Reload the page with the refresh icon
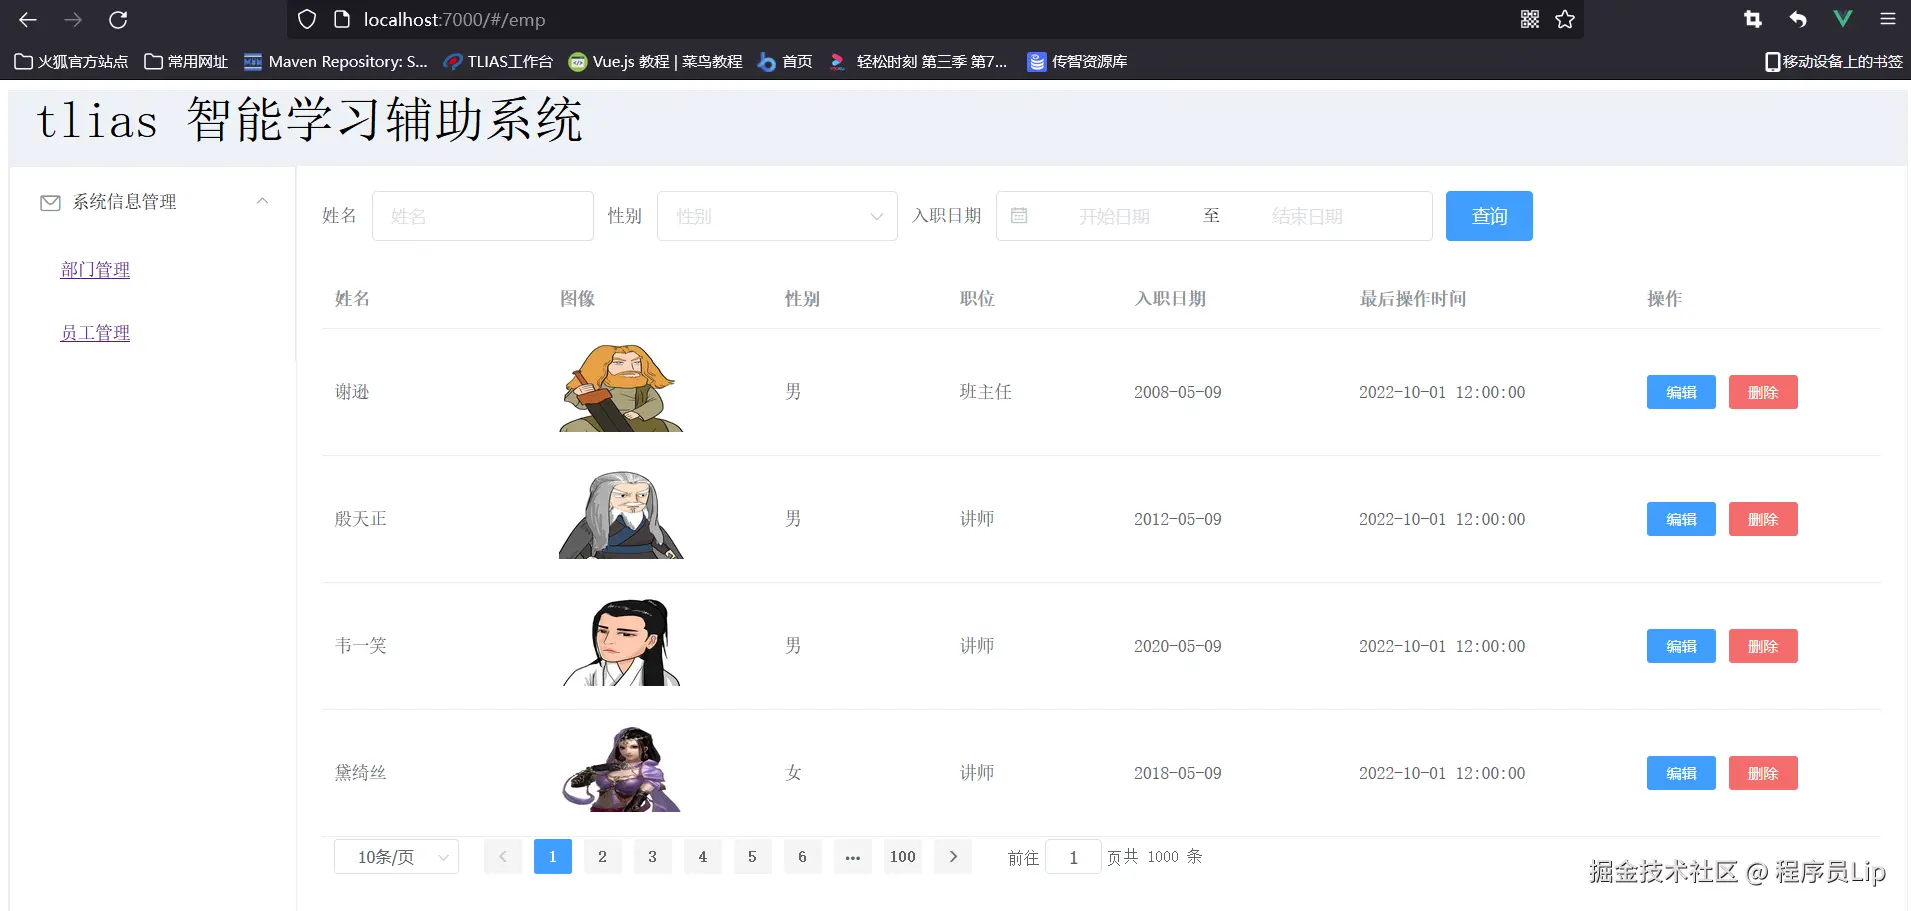Viewport: 1911px width, 911px height. tap(118, 20)
